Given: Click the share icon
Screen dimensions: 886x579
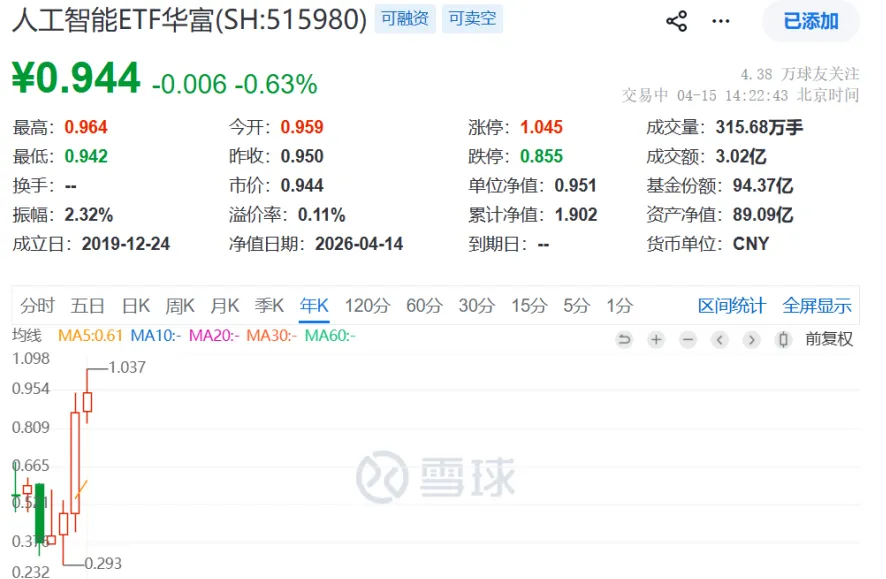Looking at the screenshot, I should pyautogui.click(x=676, y=21).
